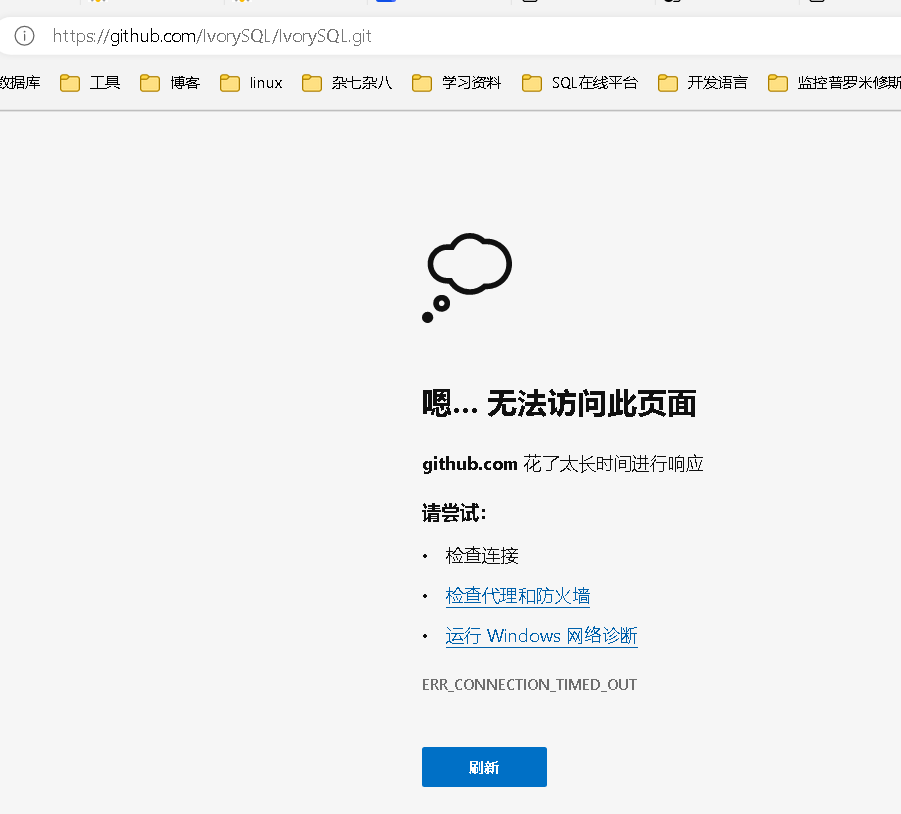901x814 pixels.
Task: Click the blue 刷新 button
Action: [484, 767]
